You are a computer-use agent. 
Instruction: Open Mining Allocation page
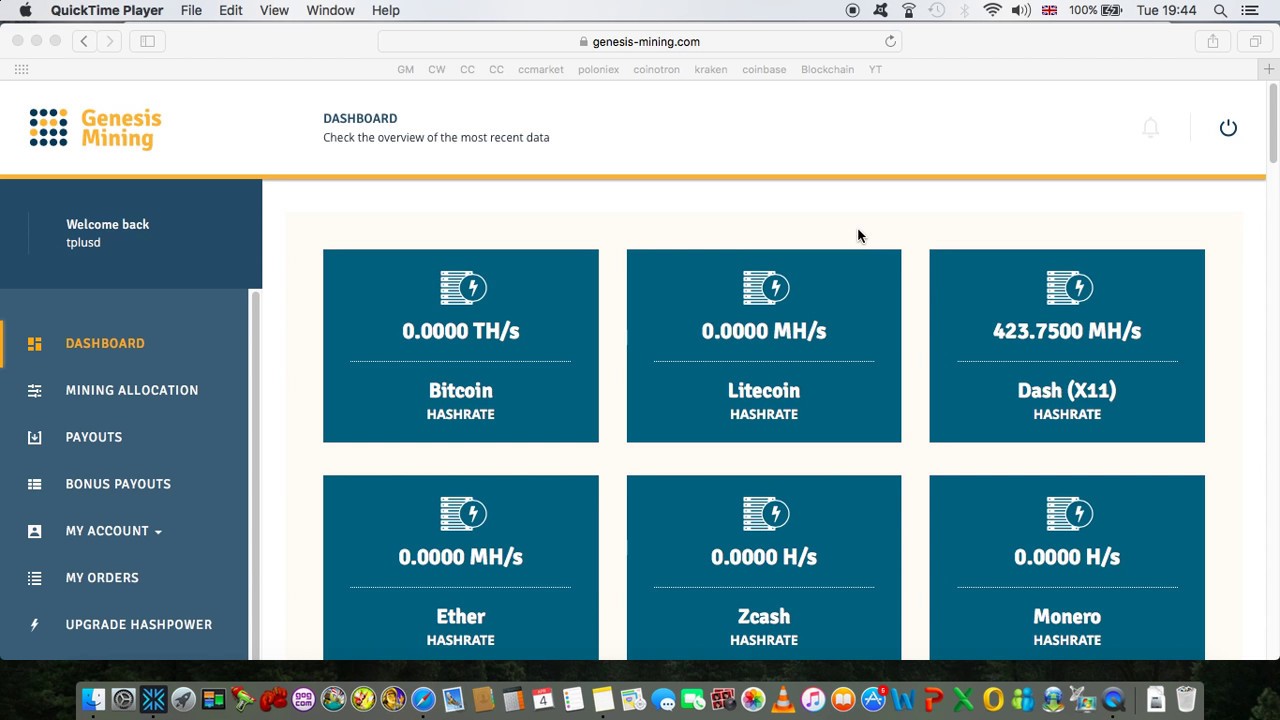tap(132, 390)
